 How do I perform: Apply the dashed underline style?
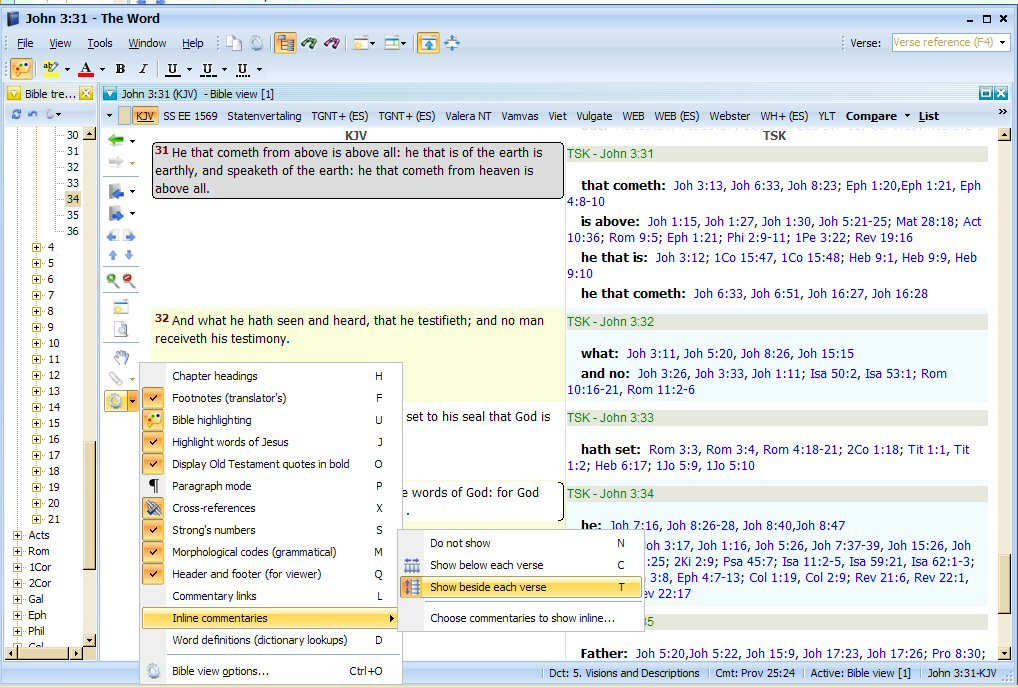coord(208,69)
